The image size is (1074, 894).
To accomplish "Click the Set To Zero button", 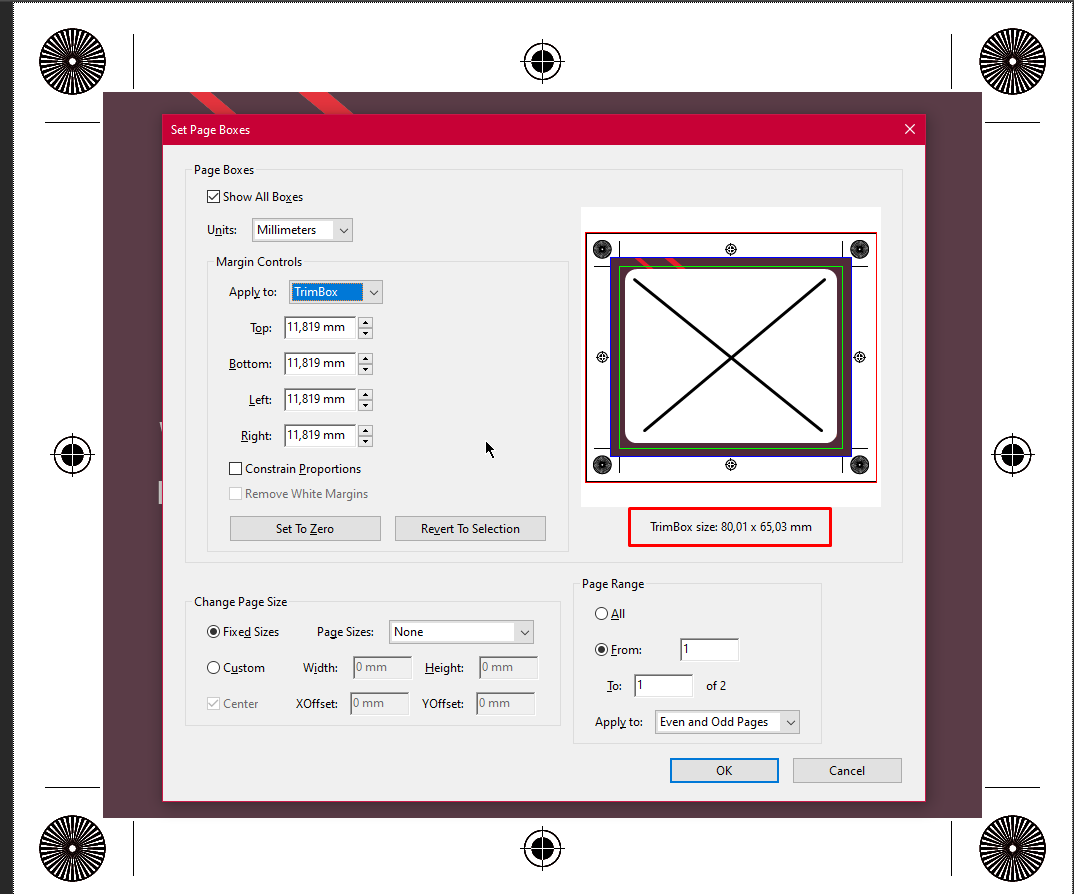I will [304, 528].
